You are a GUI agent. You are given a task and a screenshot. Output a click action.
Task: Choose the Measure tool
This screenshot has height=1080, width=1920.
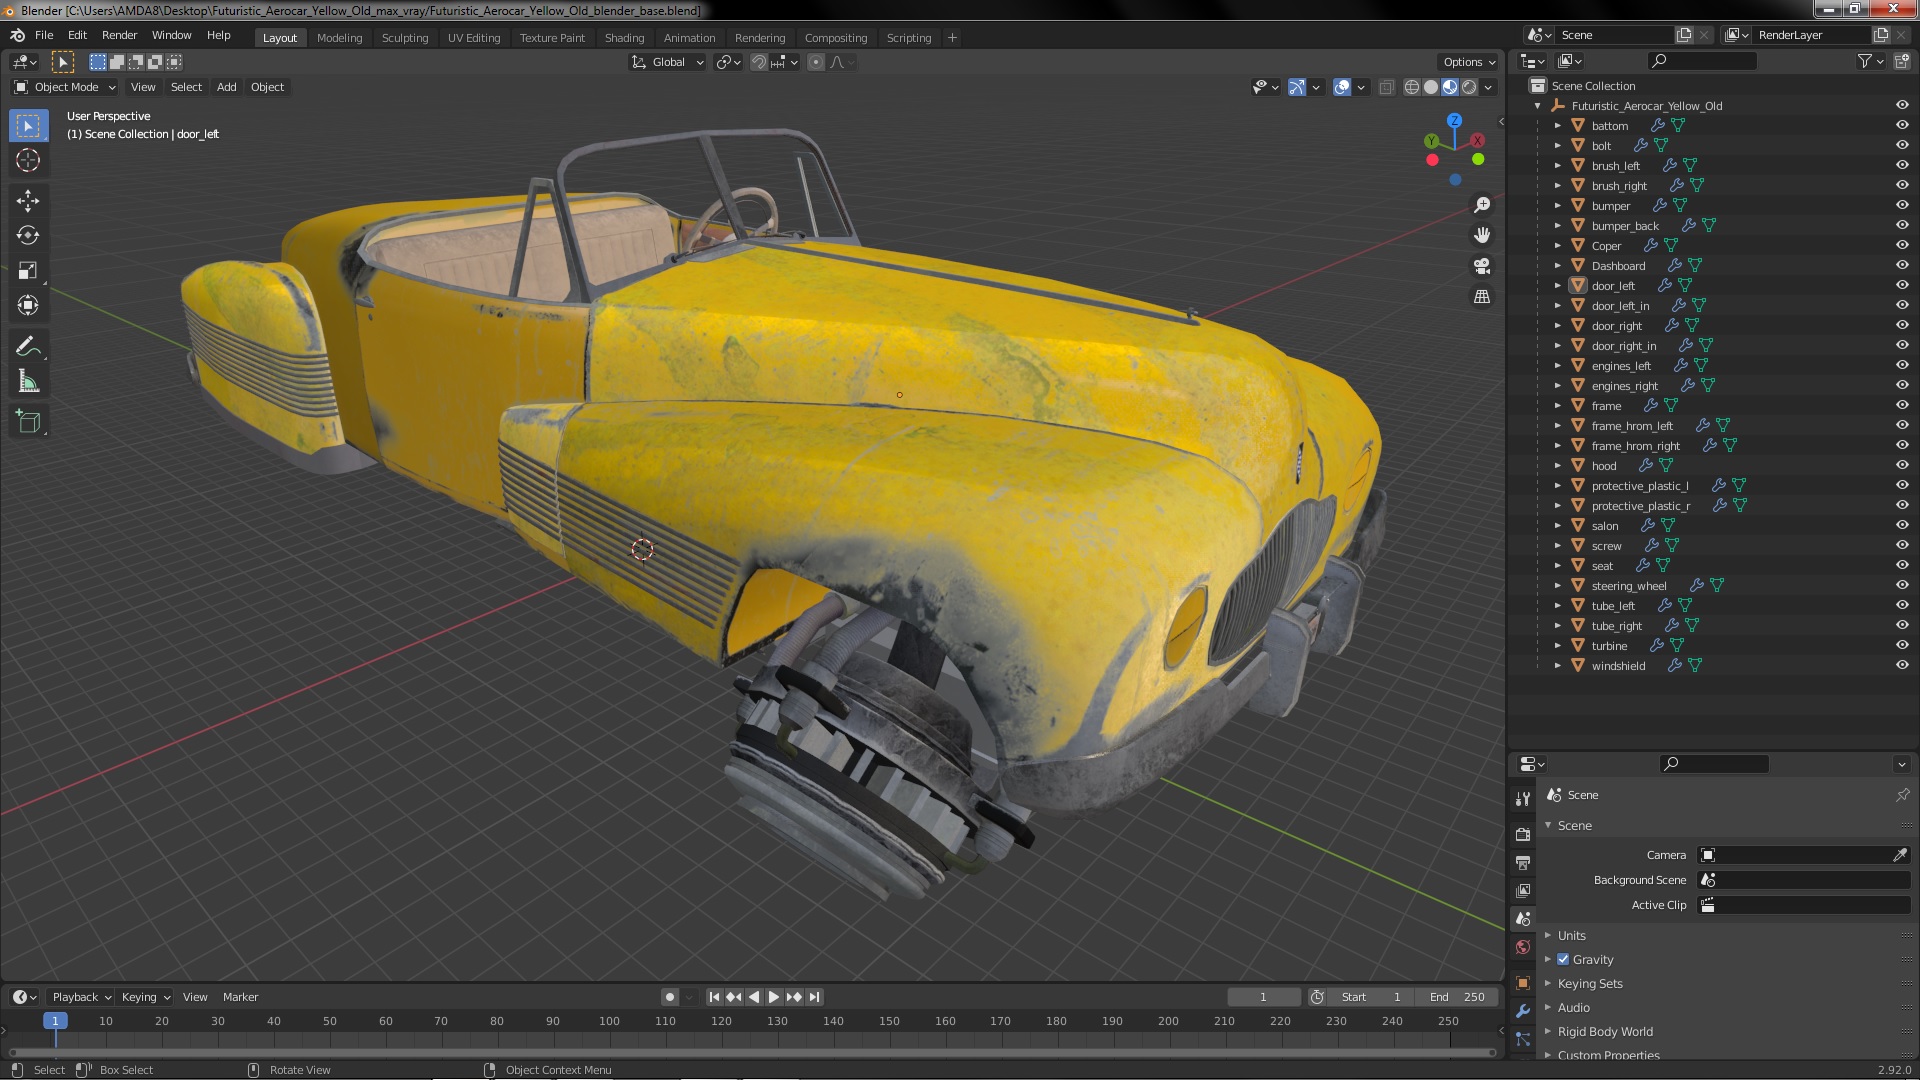point(28,382)
